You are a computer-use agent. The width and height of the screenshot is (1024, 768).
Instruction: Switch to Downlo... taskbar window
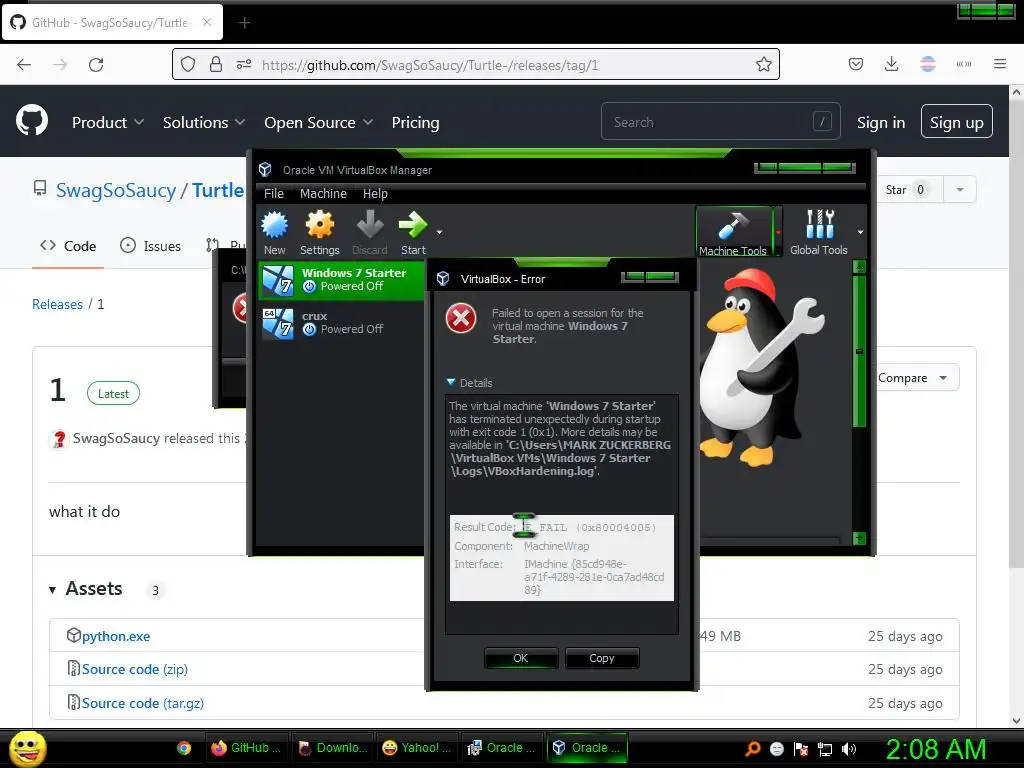coord(333,748)
